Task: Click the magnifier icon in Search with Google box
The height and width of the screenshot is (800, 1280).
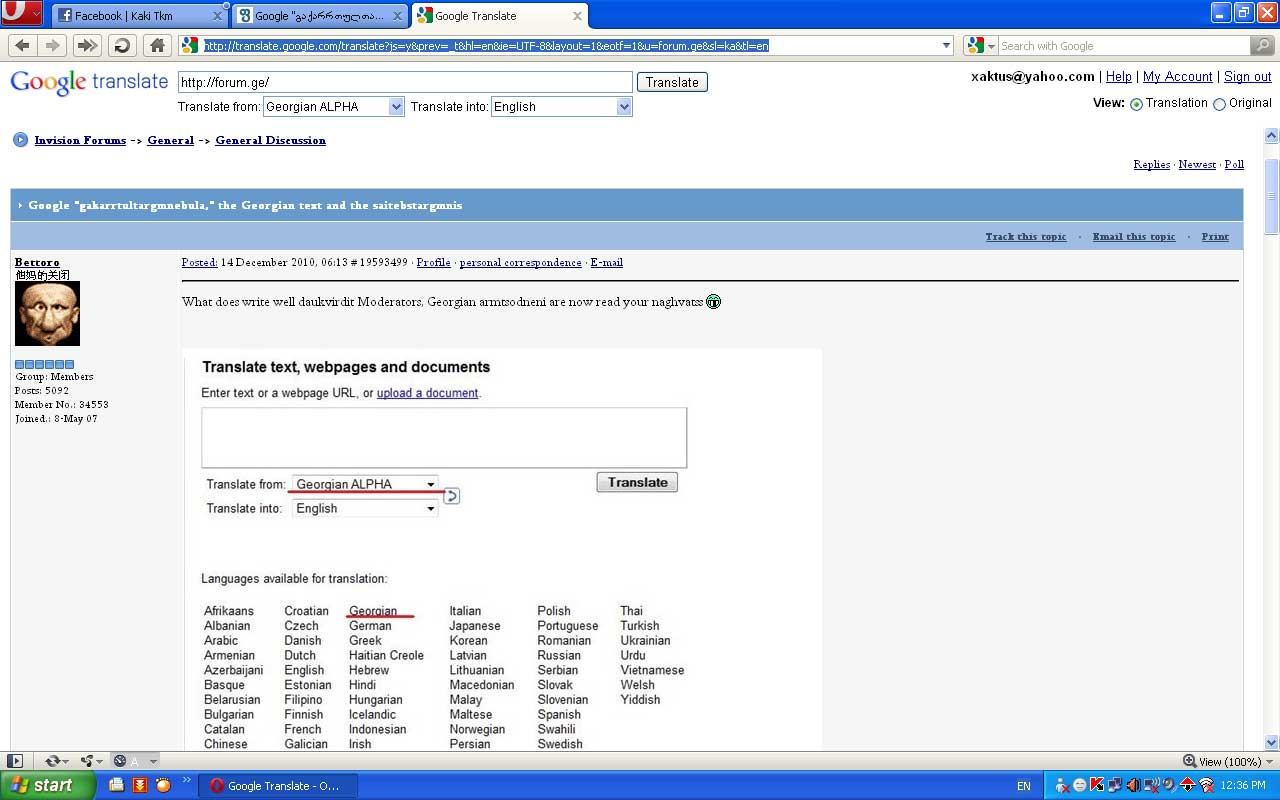Action: (1262, 45)
